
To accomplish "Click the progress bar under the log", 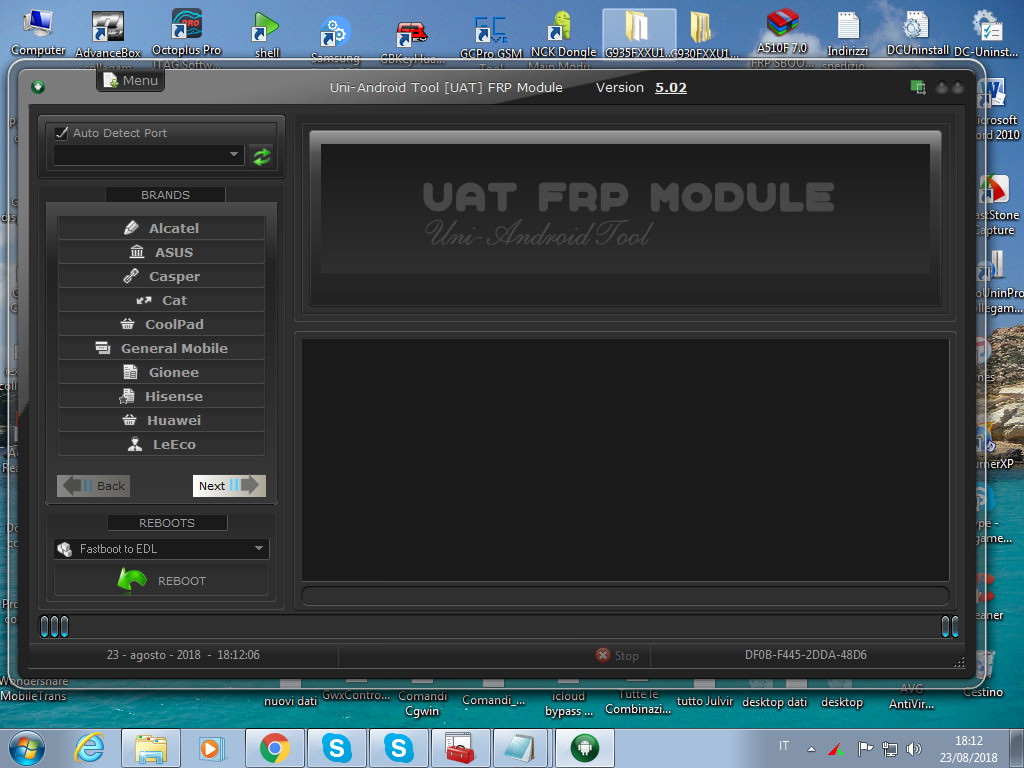I will tap(625, 596).
